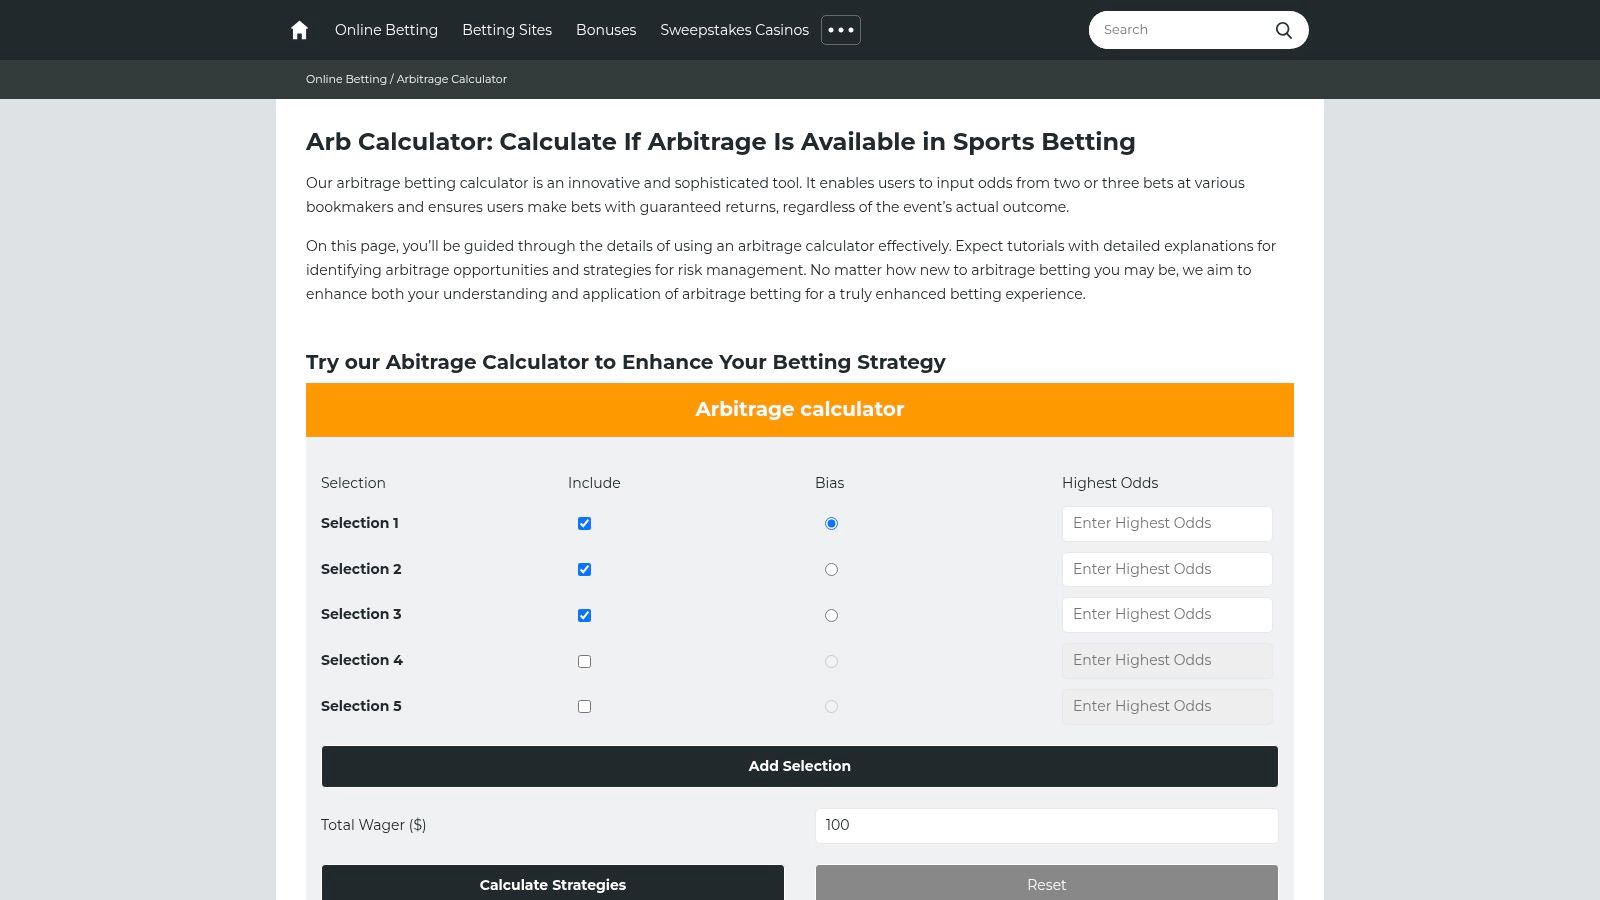Enable the Selection 4 include checkbox
Image resolution: width=1600 pixels, height=900 pixels.
tap(584, 661)
